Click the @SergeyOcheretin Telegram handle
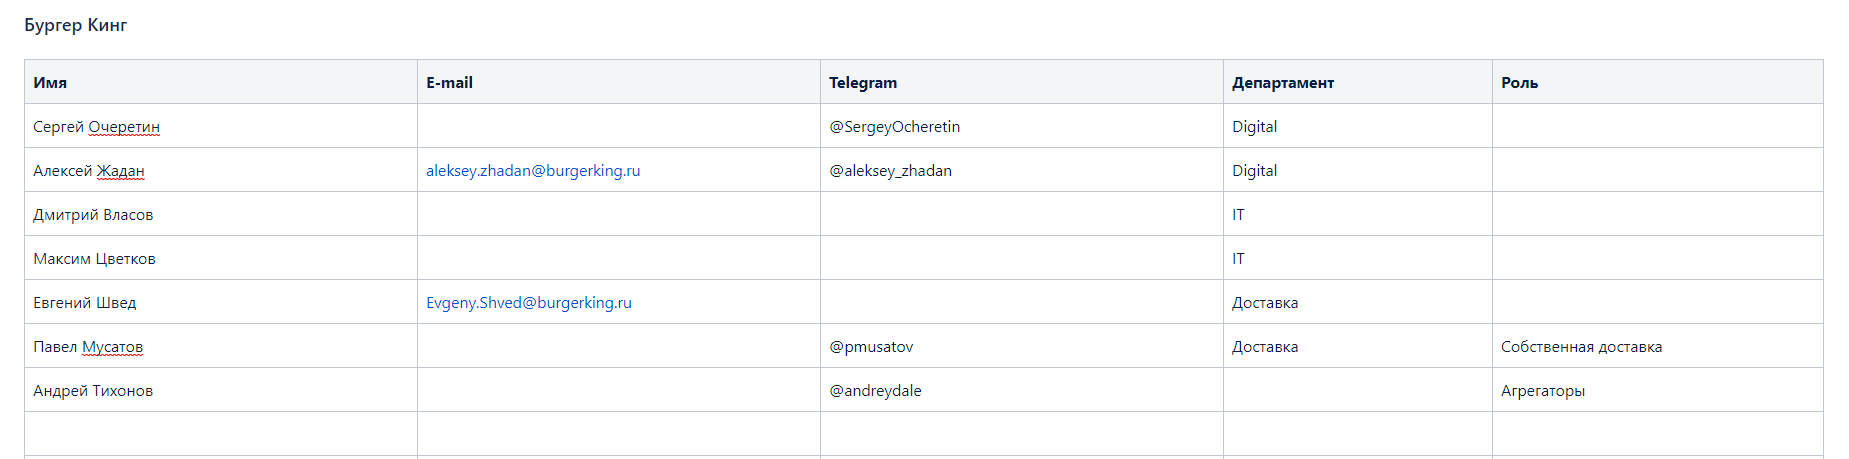This screenshot has height=459, width=1849. pos(894,127)
